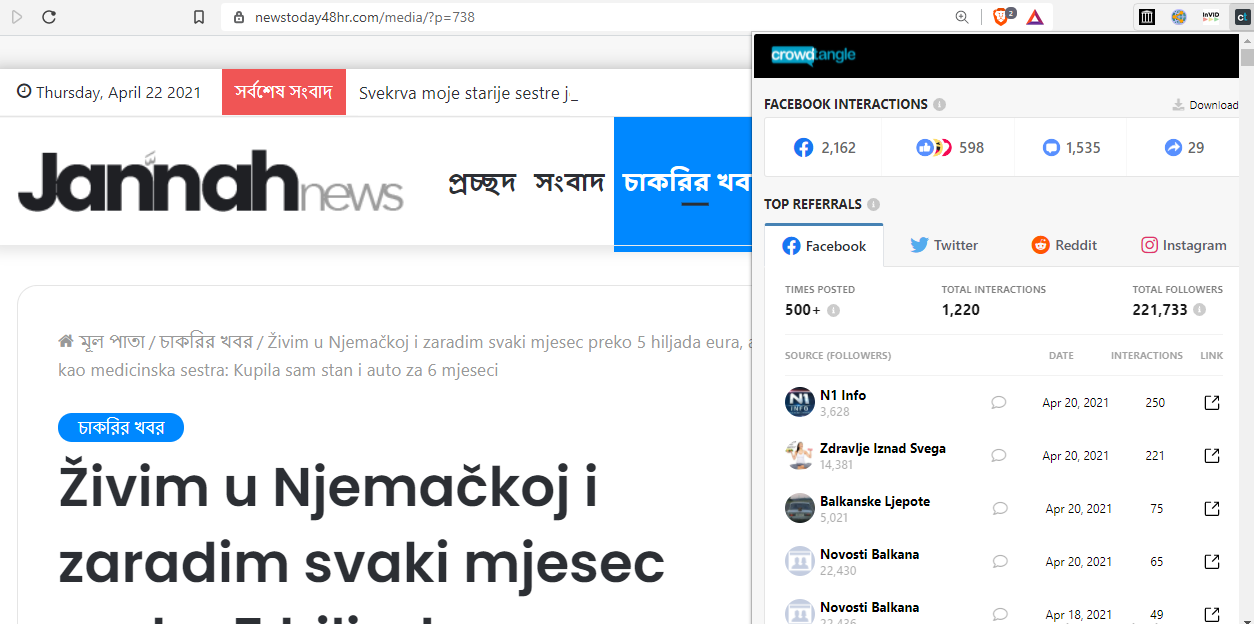Viewport: 1254px width, 624px height.
Task: Click comment bubble in Zdravlje Iznad Svega row
Action: 998,455
